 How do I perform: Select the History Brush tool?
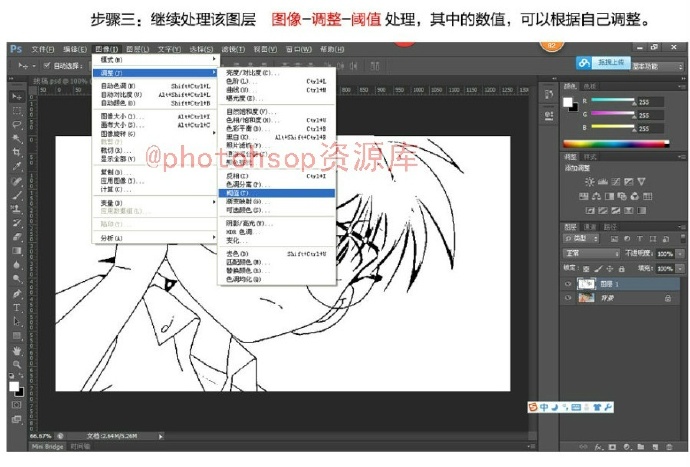[x=17, y=223]
